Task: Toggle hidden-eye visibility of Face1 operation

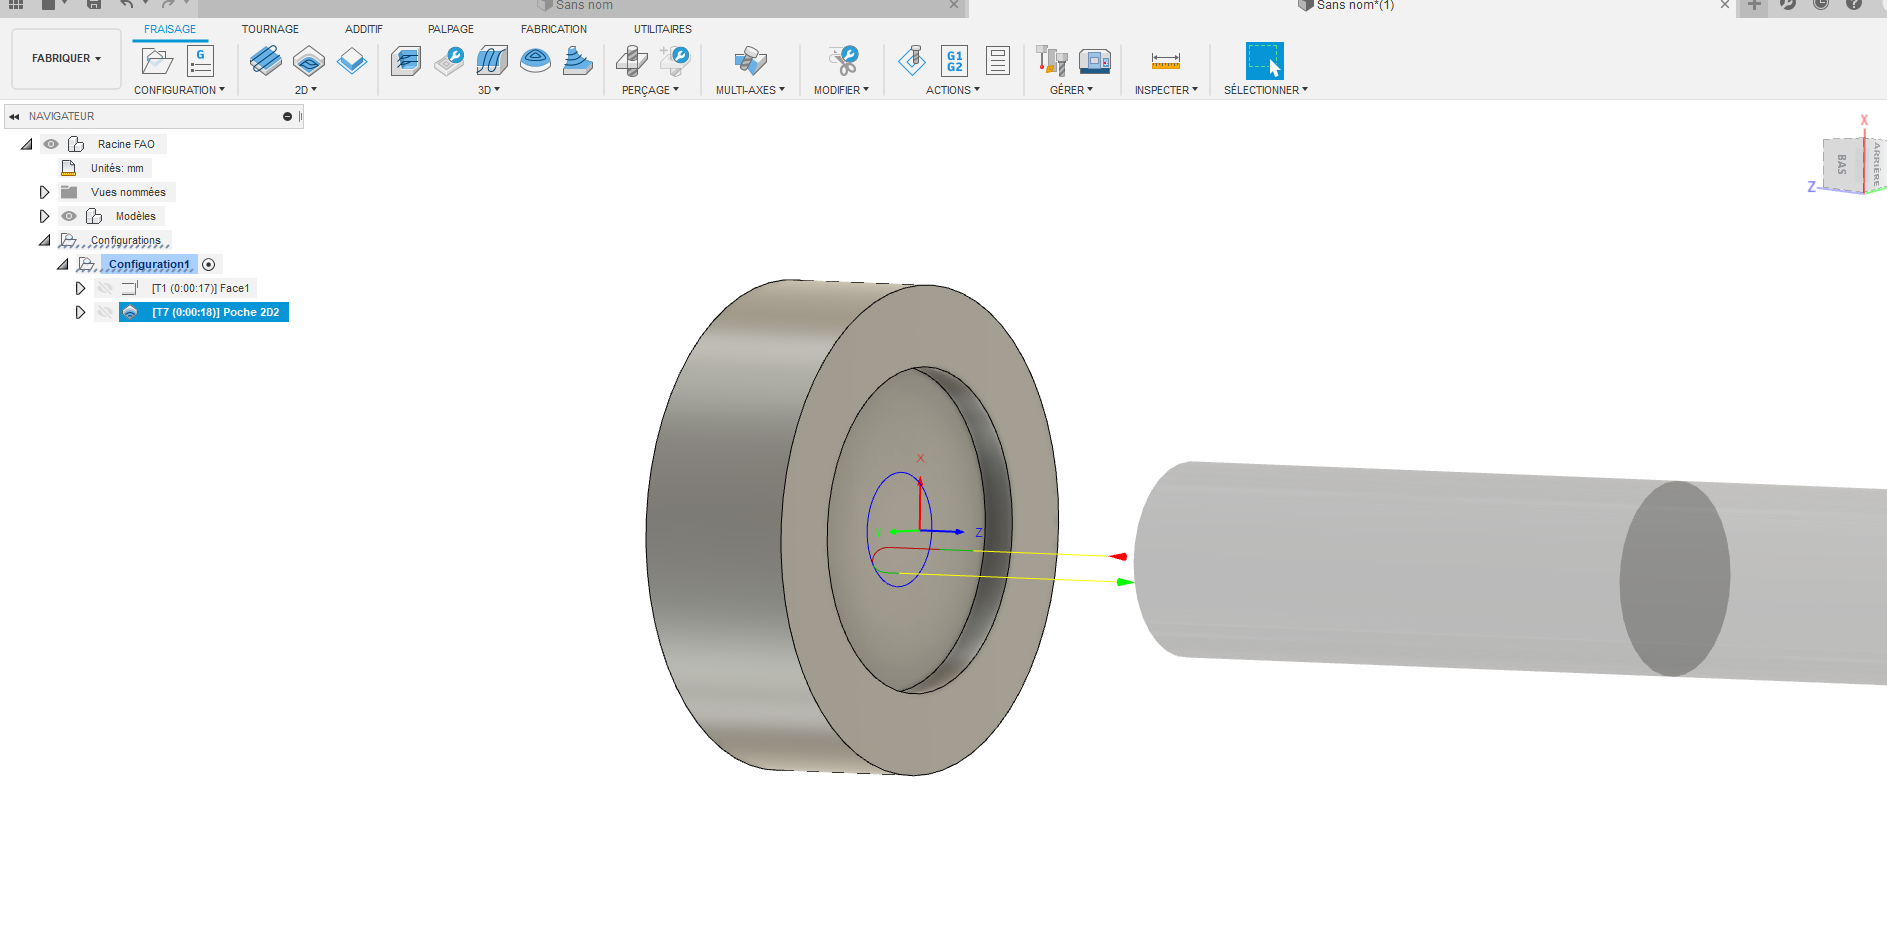Action: pos(105,288)
